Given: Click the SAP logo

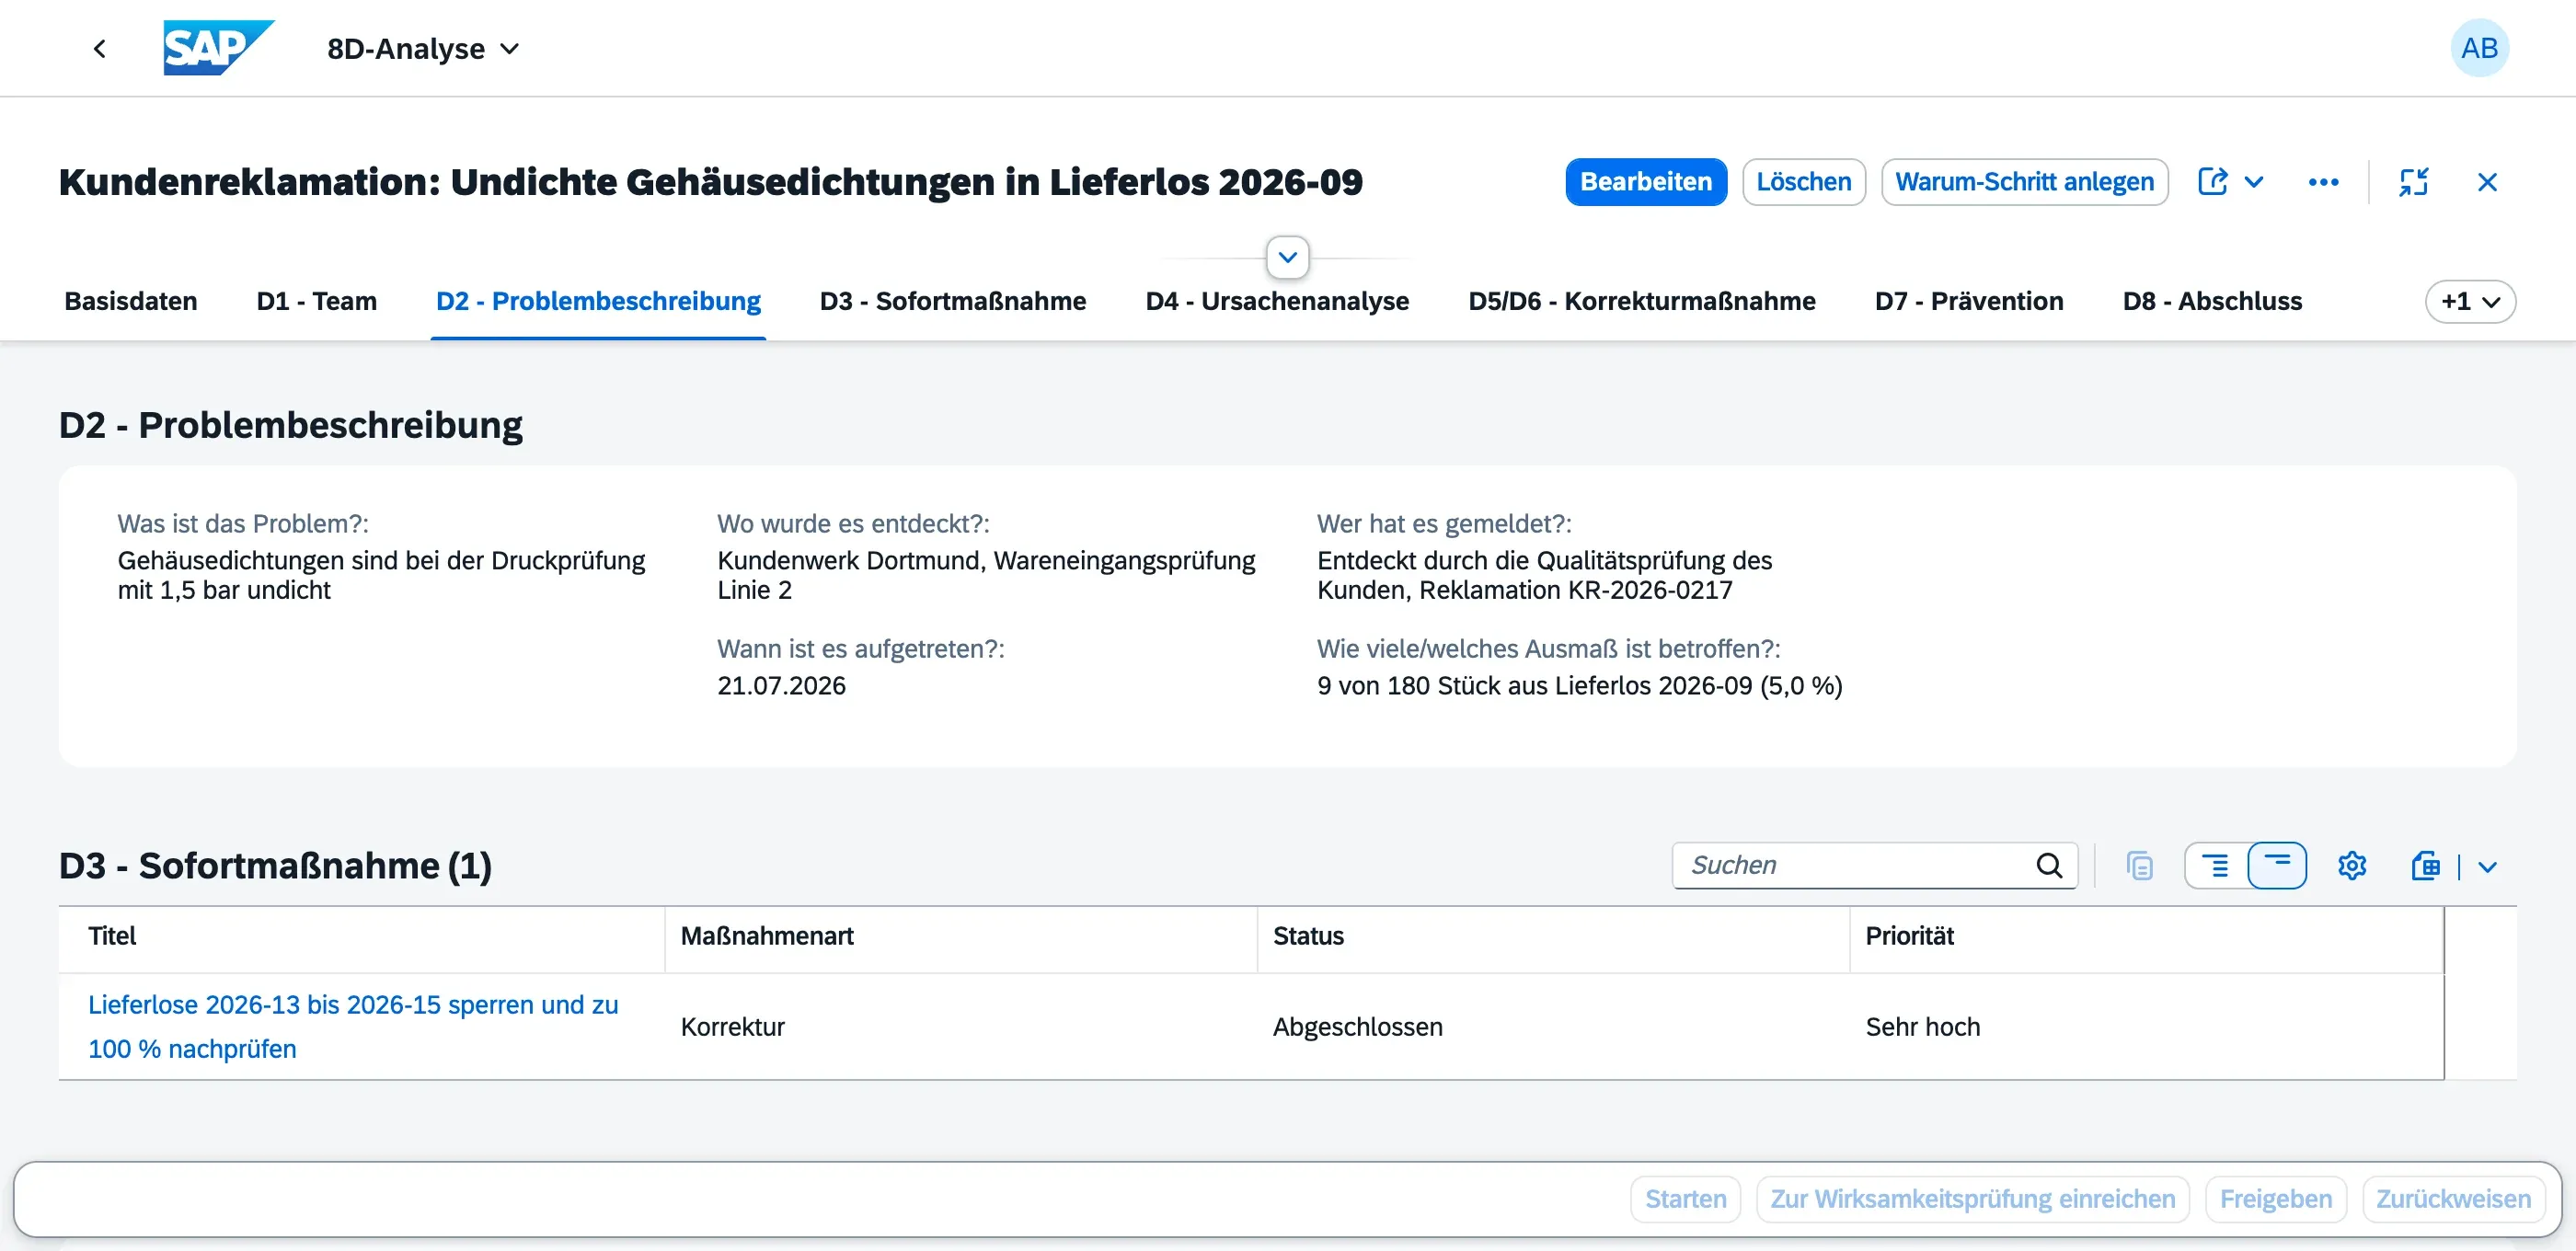Looking at the screenshot, I should coord(219,48).
